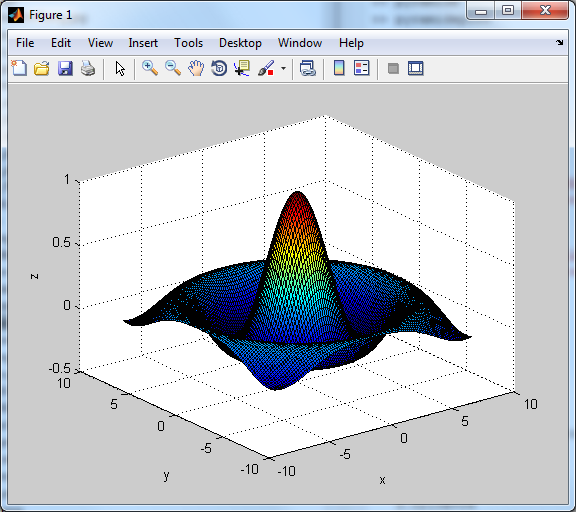Toggle the Brush/Select Data tool

pyautogui.click(x=266, y=68)
